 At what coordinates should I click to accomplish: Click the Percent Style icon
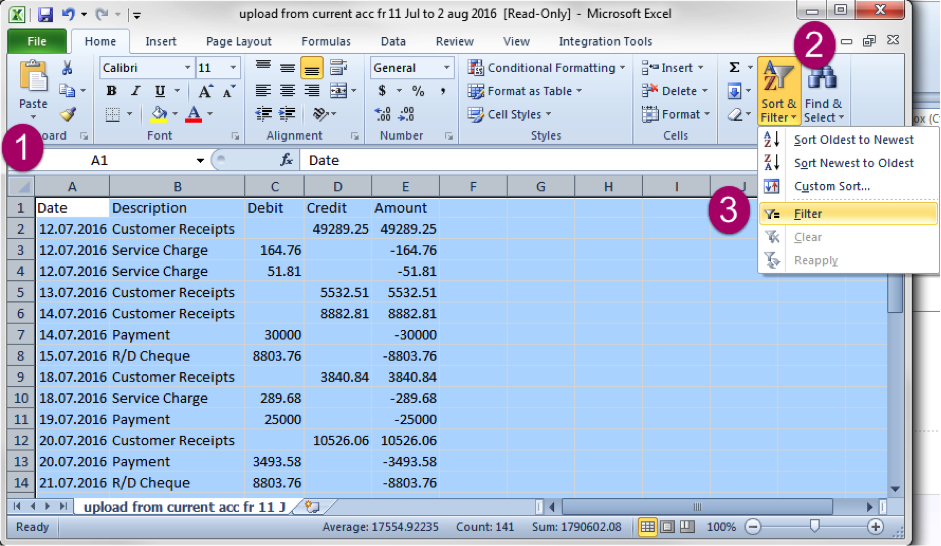(417, 91)
